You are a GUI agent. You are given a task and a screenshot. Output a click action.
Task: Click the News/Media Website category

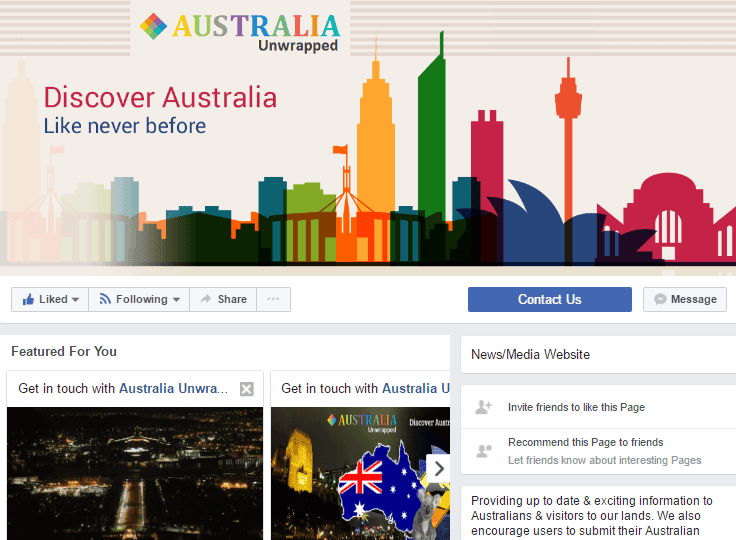point(530,355)
